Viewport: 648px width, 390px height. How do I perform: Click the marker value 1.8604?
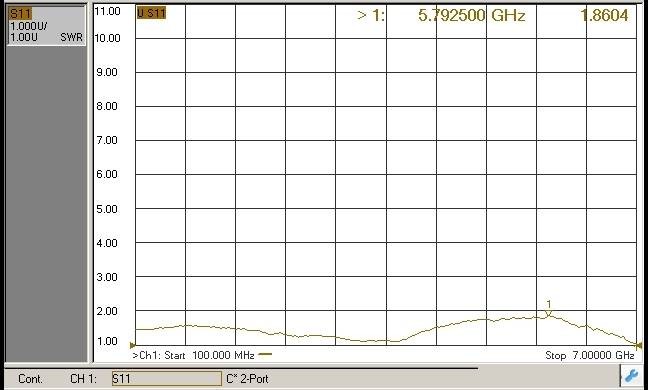click(605, 16)
